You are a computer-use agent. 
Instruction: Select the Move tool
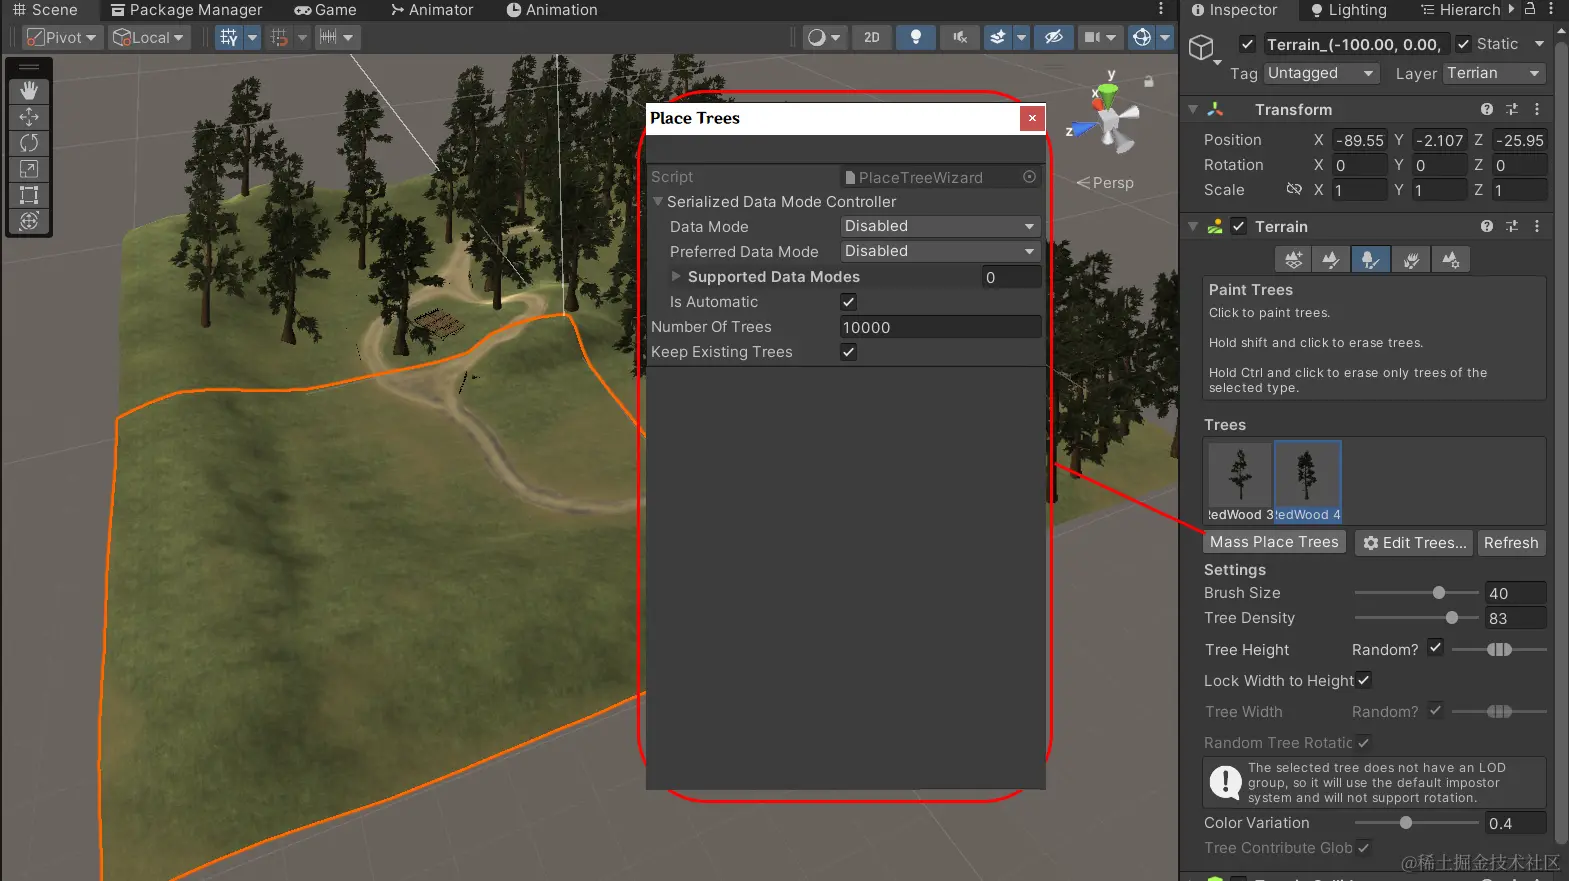click(29, 116)
